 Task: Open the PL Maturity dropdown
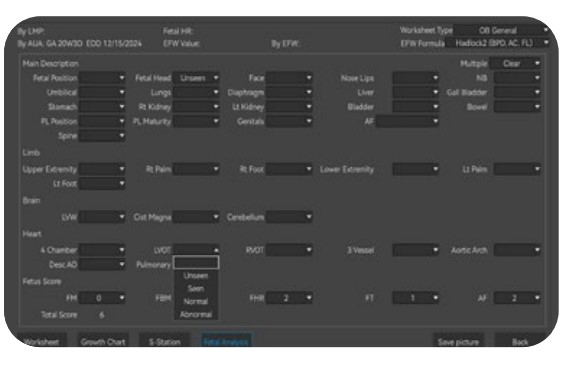(196, 121)
